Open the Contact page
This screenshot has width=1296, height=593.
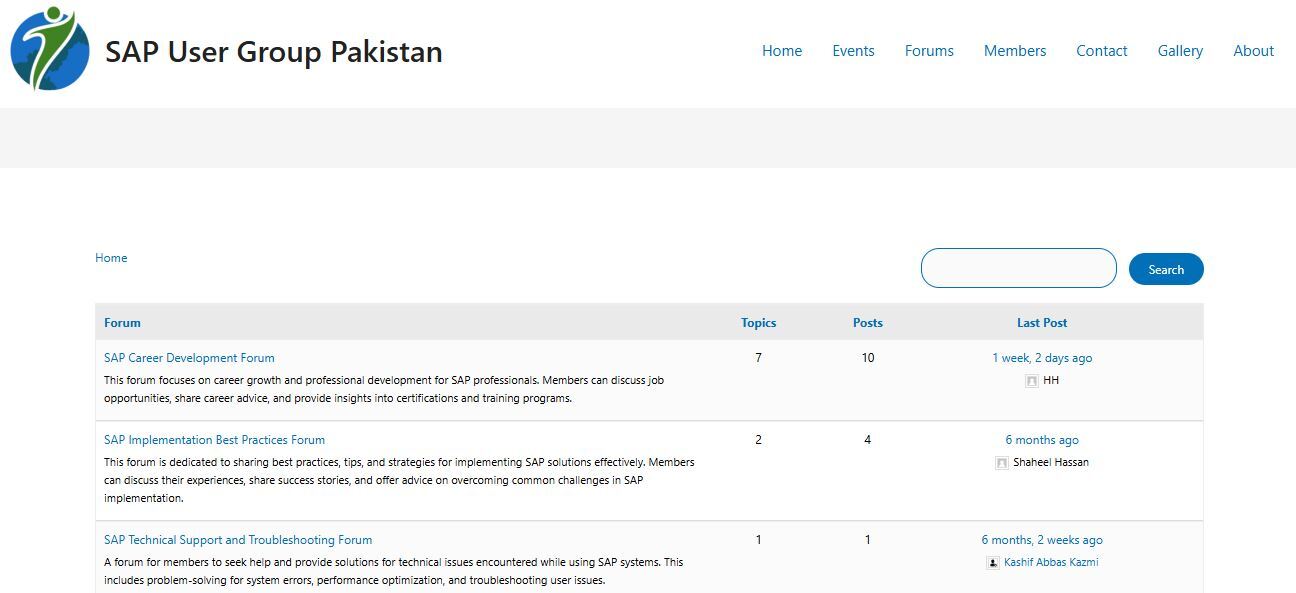[1101, 51]
